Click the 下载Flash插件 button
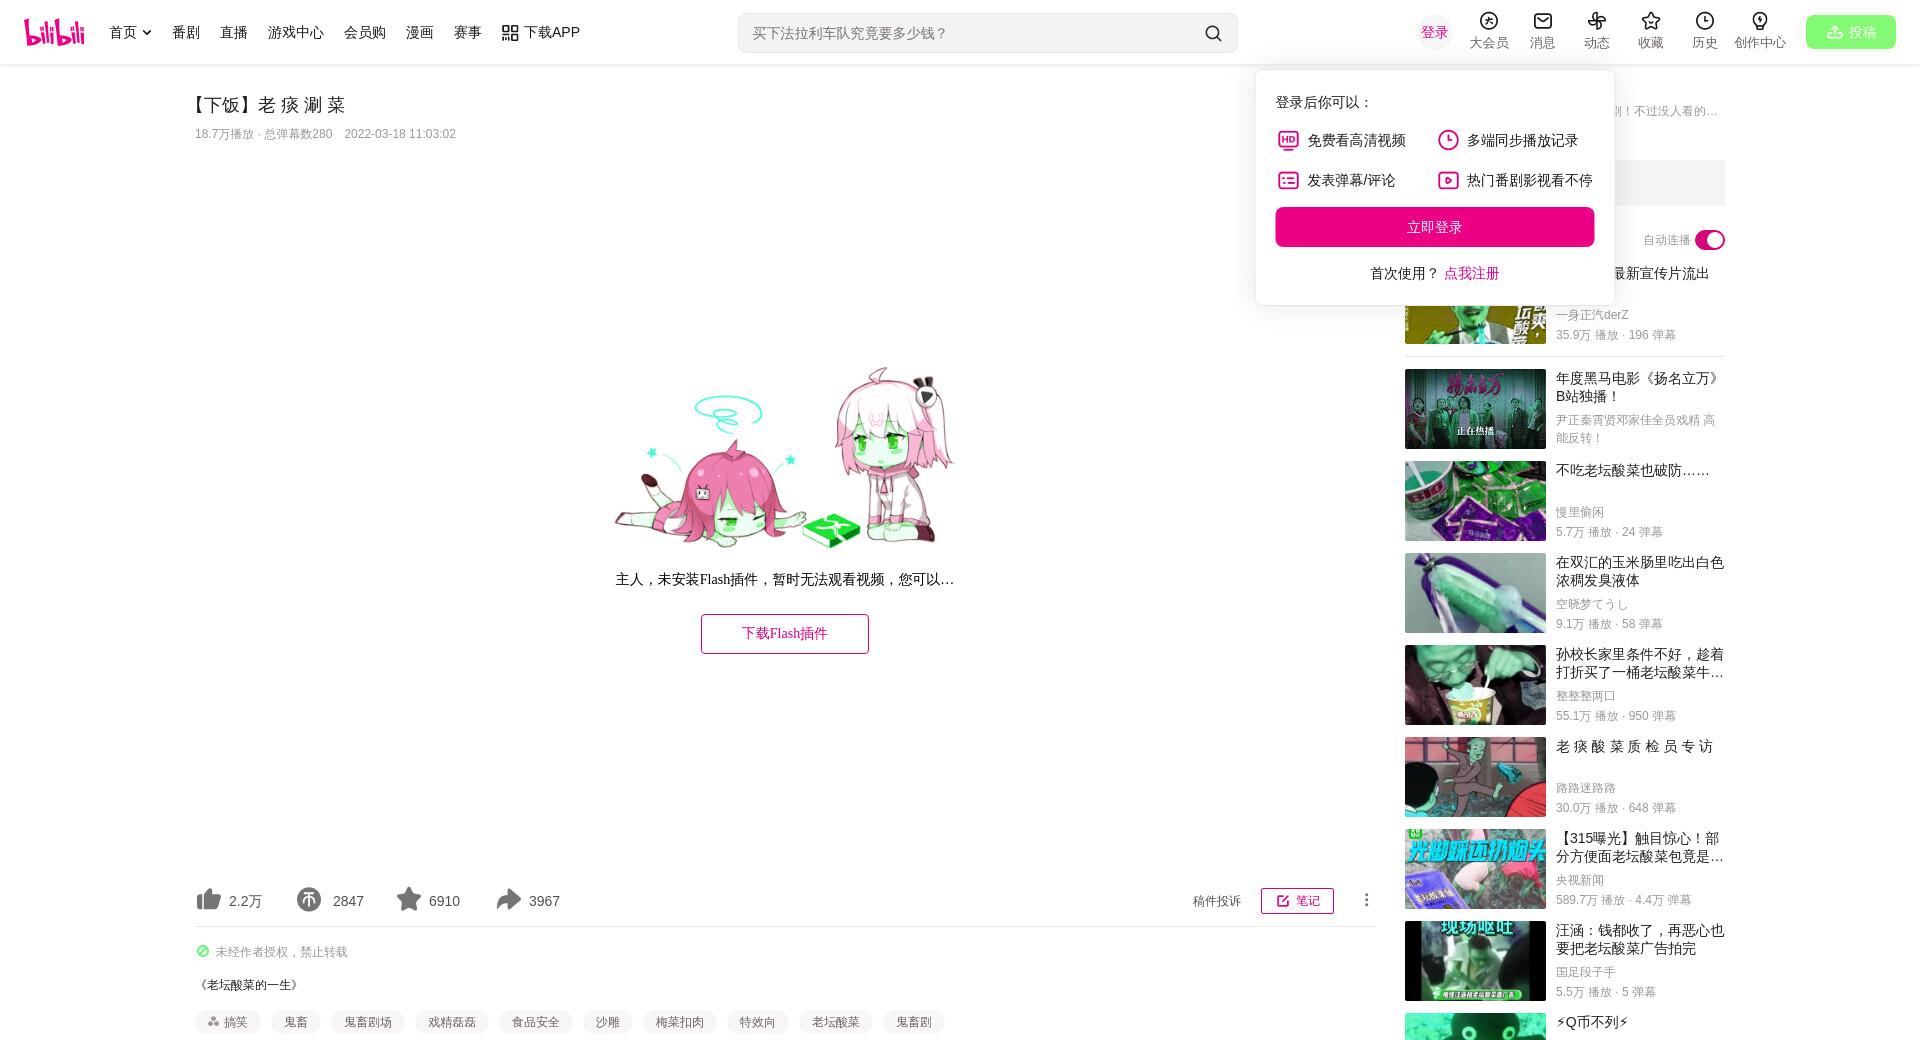Screen dimensions: 1920x1040 click(x=785, y=634)
